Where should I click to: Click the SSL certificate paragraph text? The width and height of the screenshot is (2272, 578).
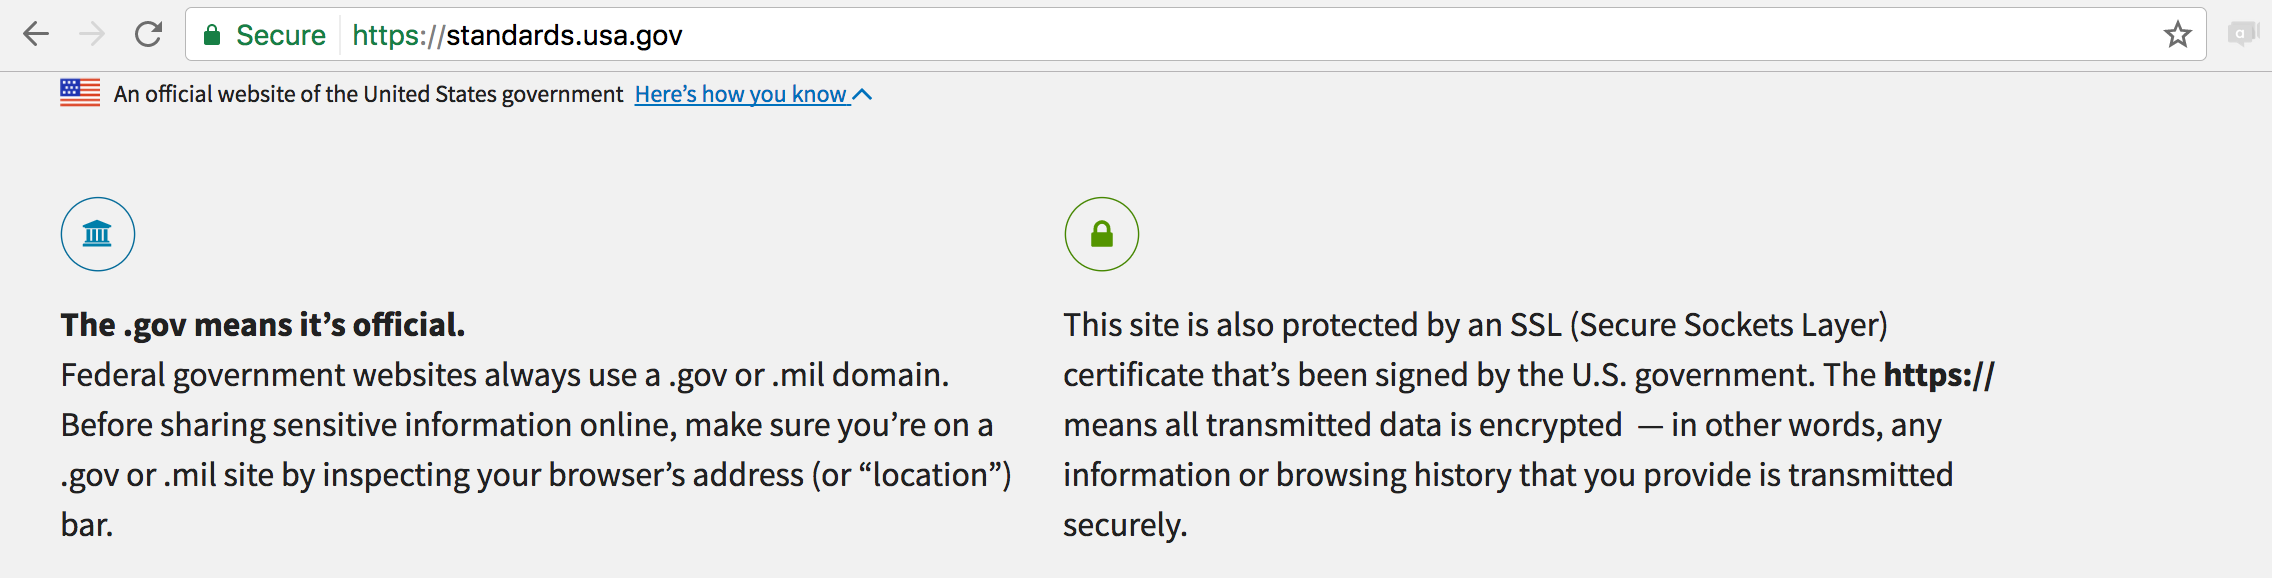point(1500,424)
